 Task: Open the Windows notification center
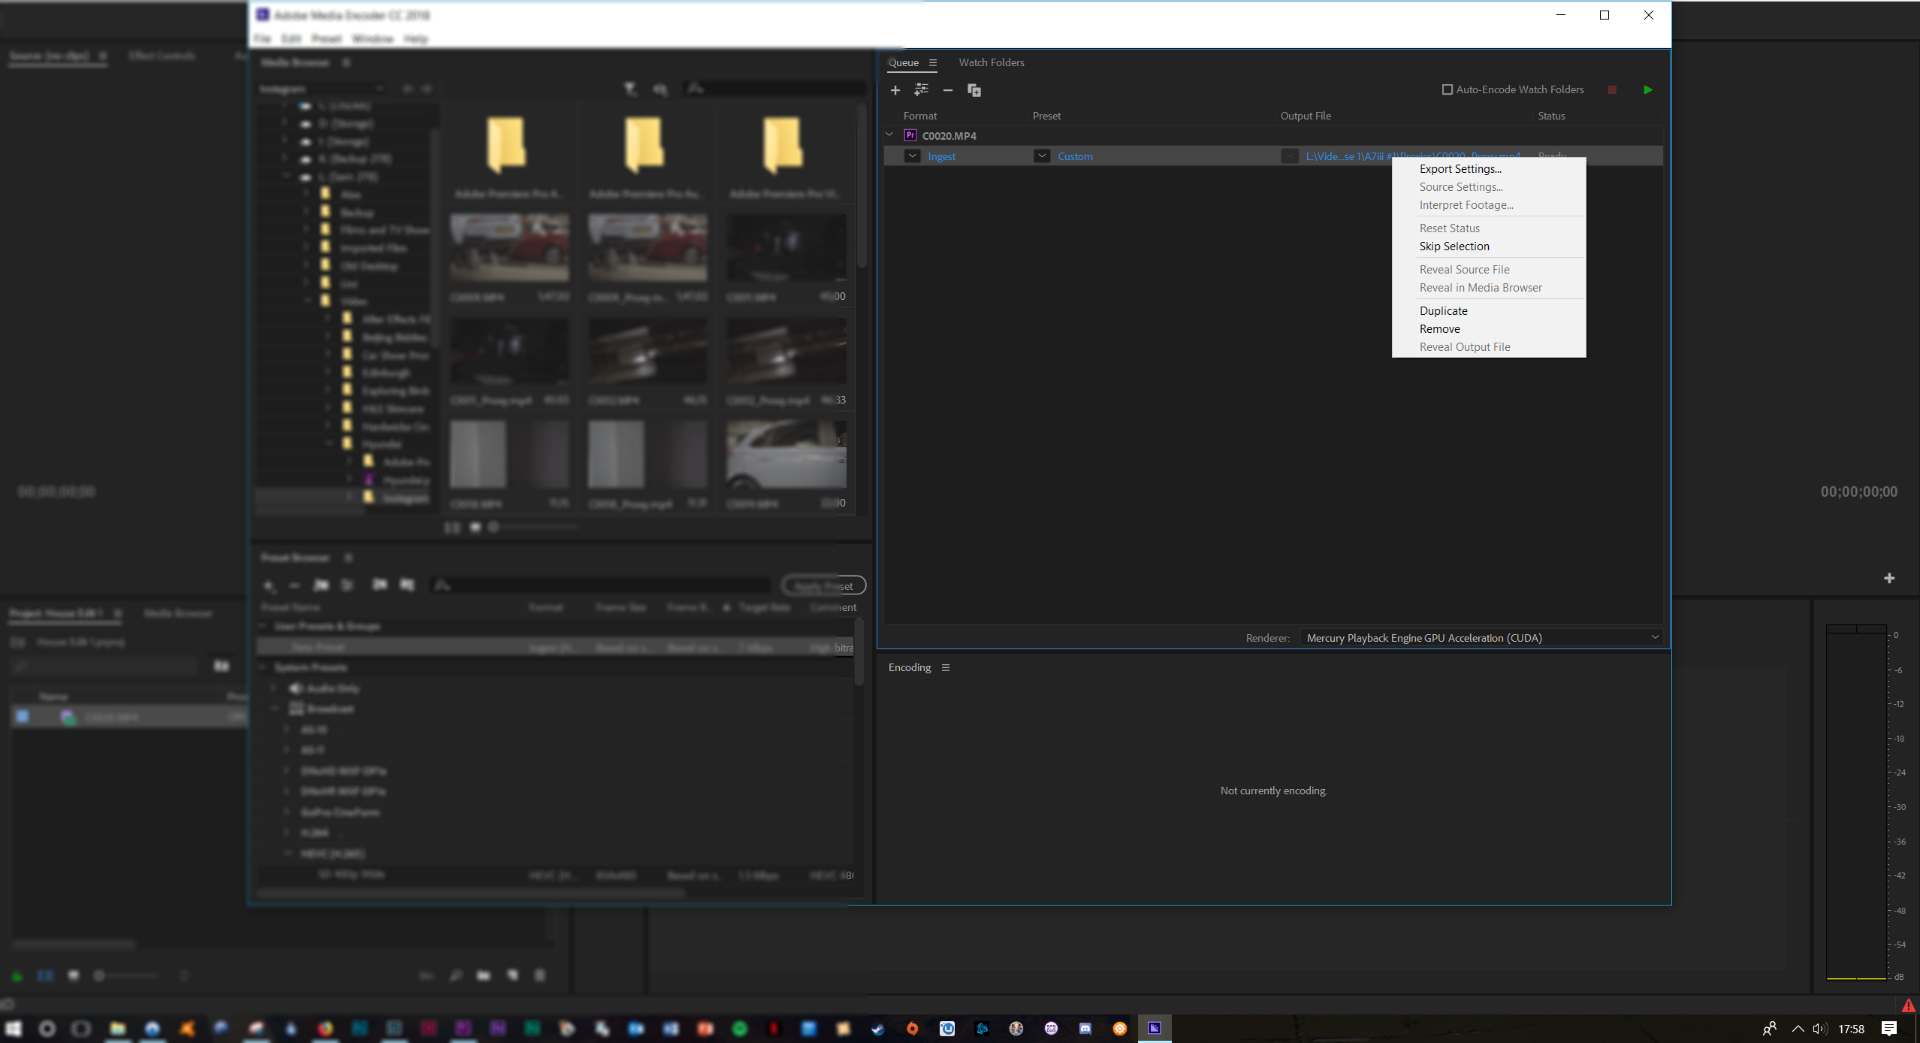[x=1889, y=1028]
